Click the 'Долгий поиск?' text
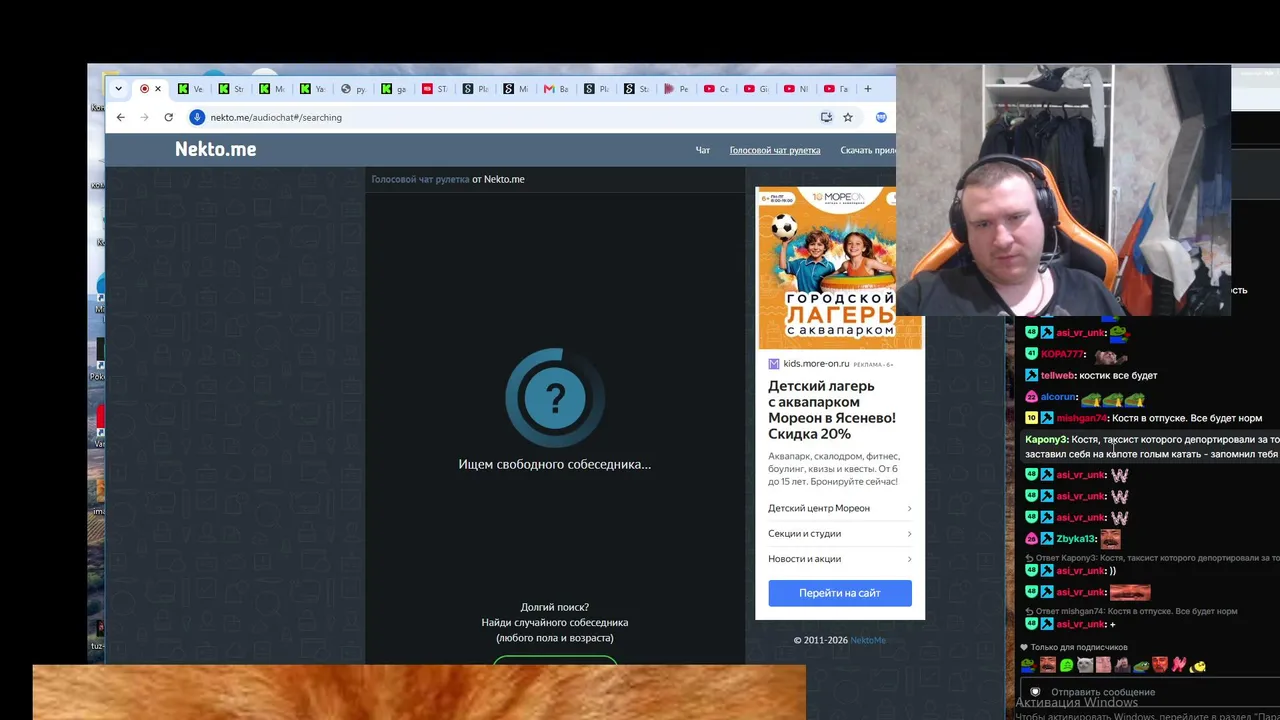This screenshot has height=720, width=1280. click(555, 607)
